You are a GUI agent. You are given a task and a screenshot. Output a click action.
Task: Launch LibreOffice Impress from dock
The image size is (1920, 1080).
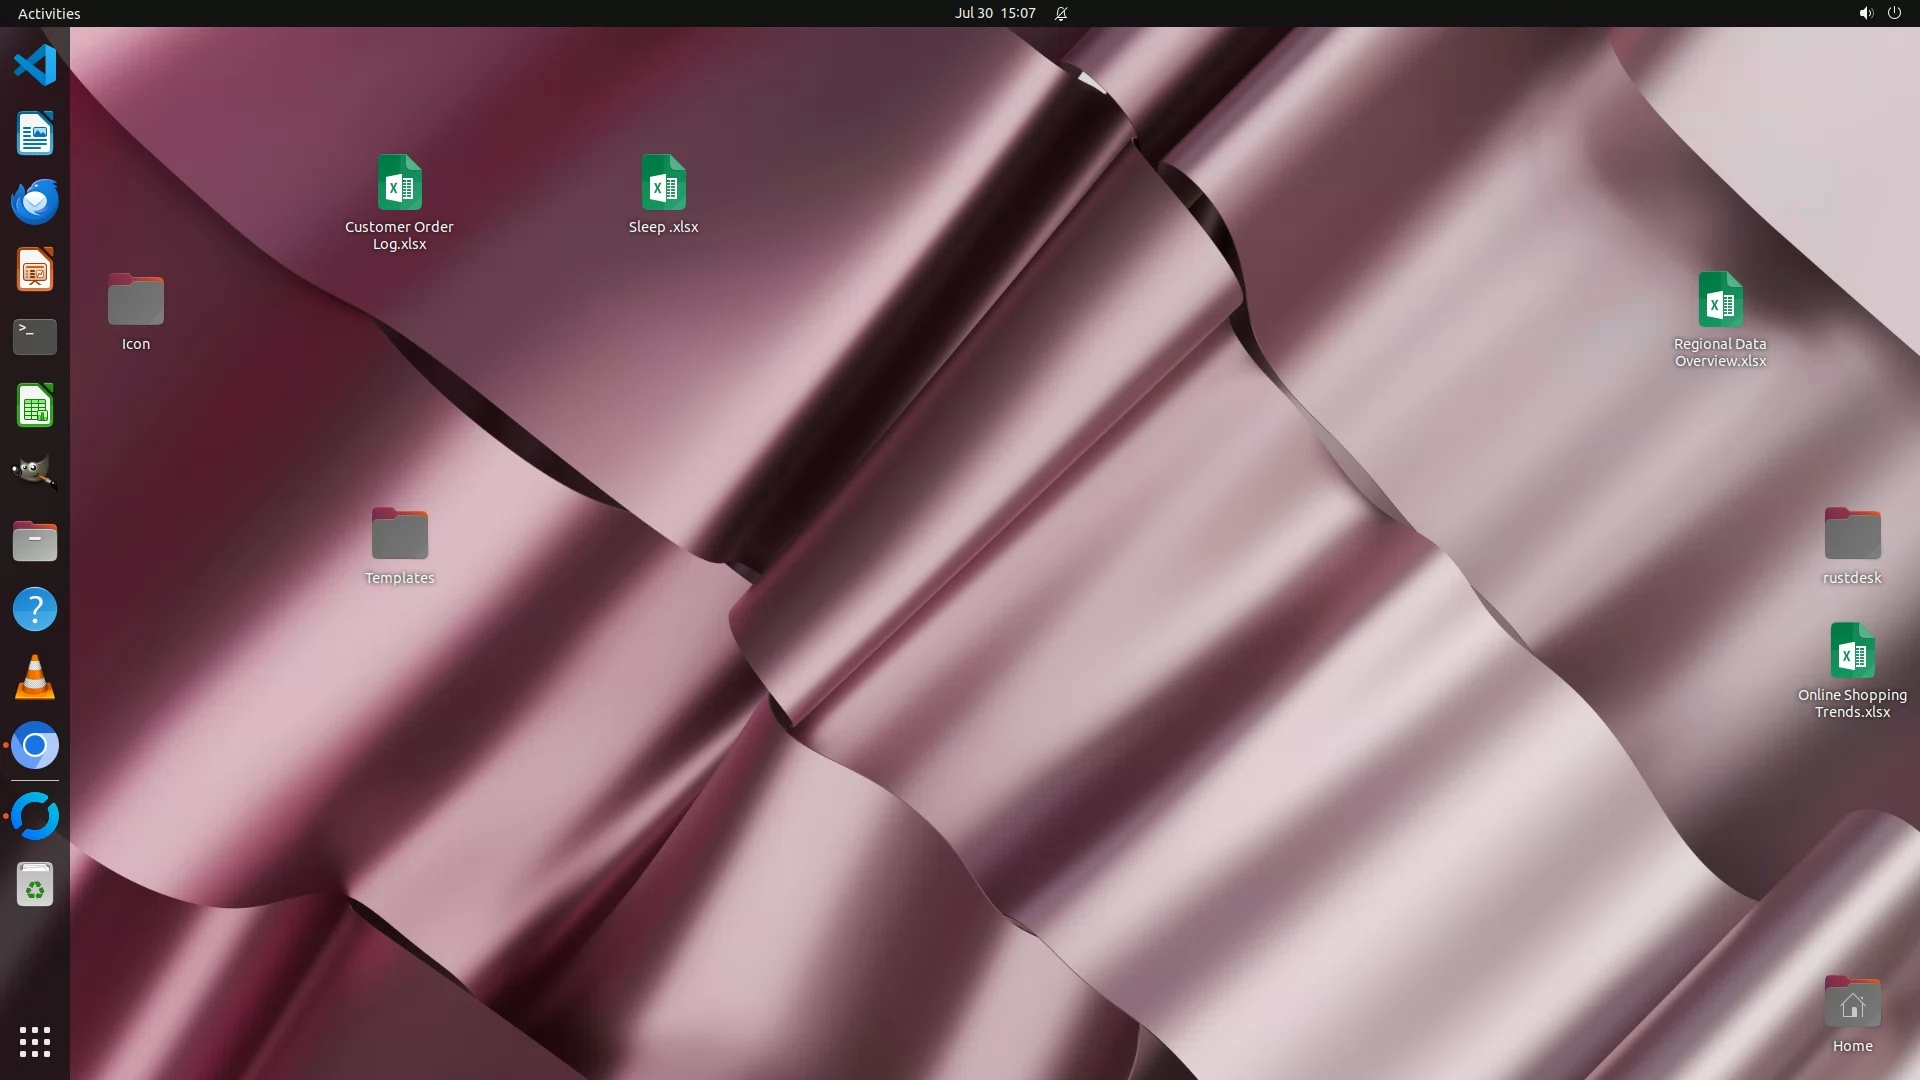[35, 270]
